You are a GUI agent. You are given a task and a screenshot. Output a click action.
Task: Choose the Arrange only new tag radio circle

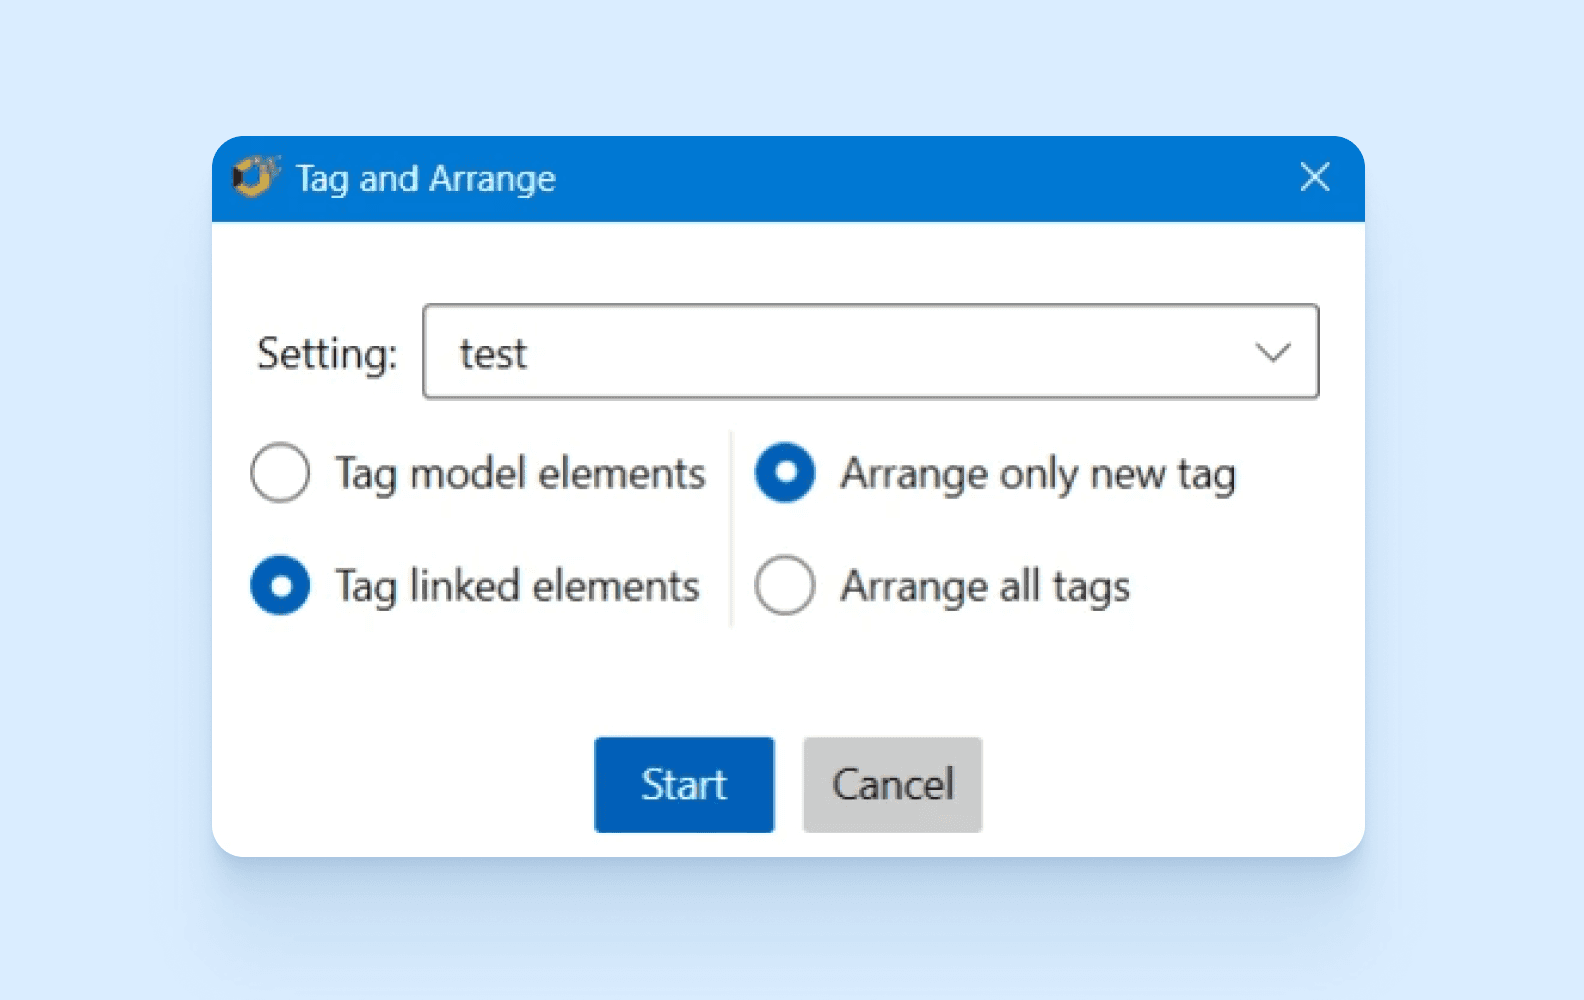785,473
